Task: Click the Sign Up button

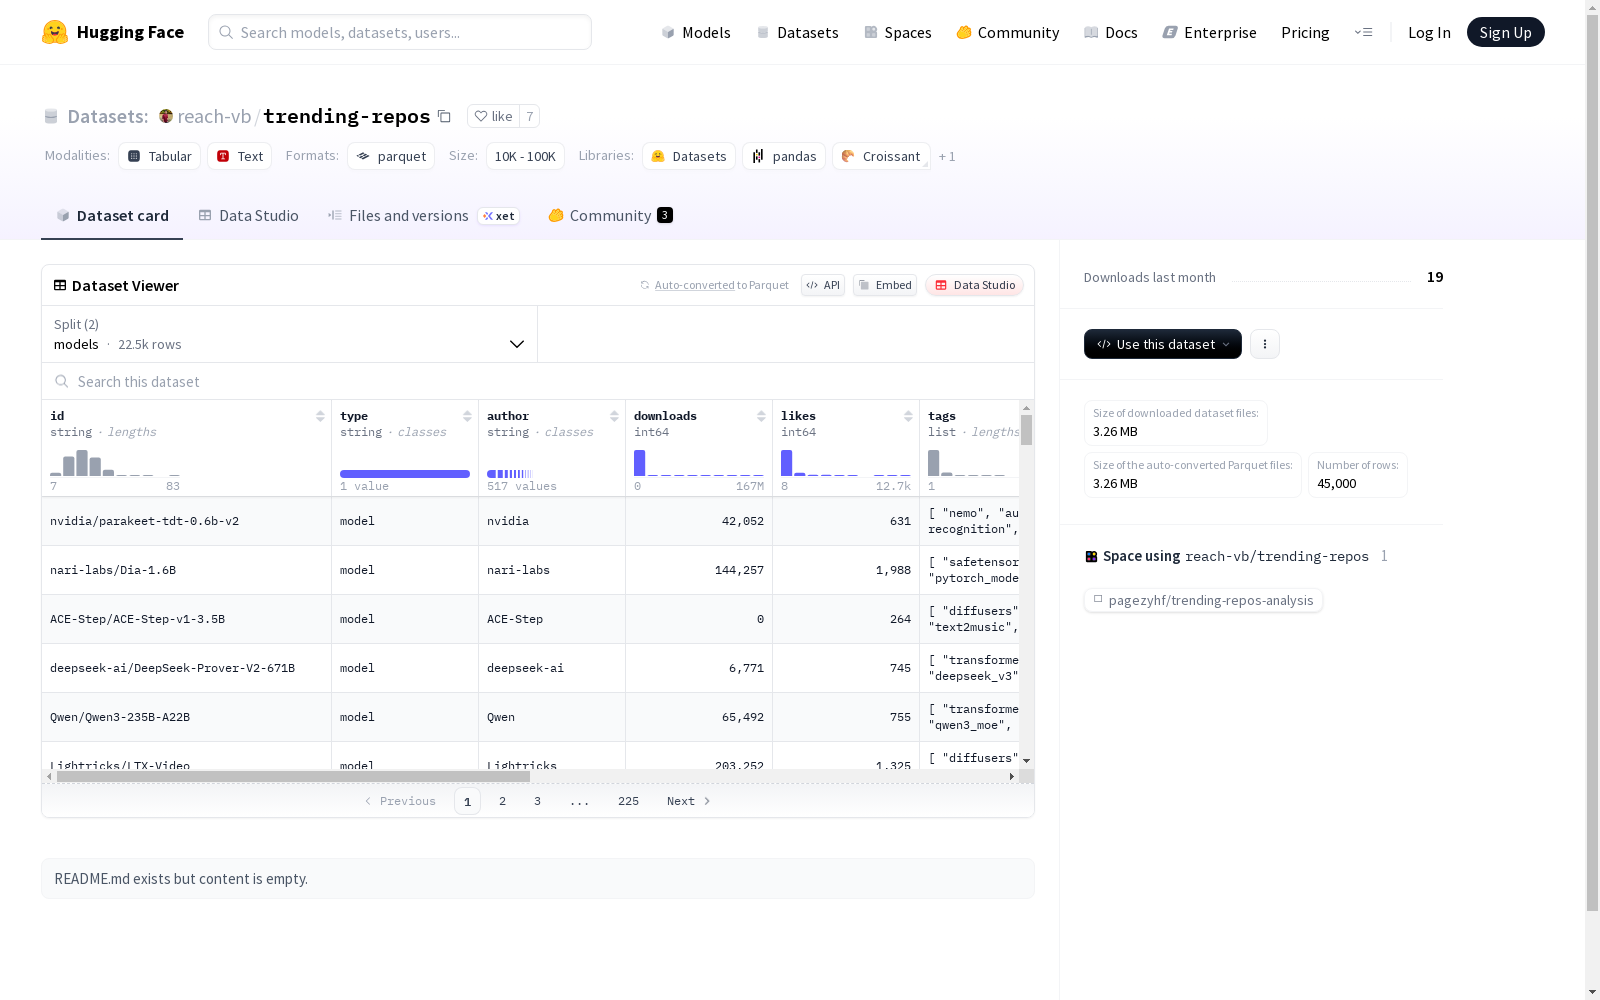Action: coord(1505,32)
